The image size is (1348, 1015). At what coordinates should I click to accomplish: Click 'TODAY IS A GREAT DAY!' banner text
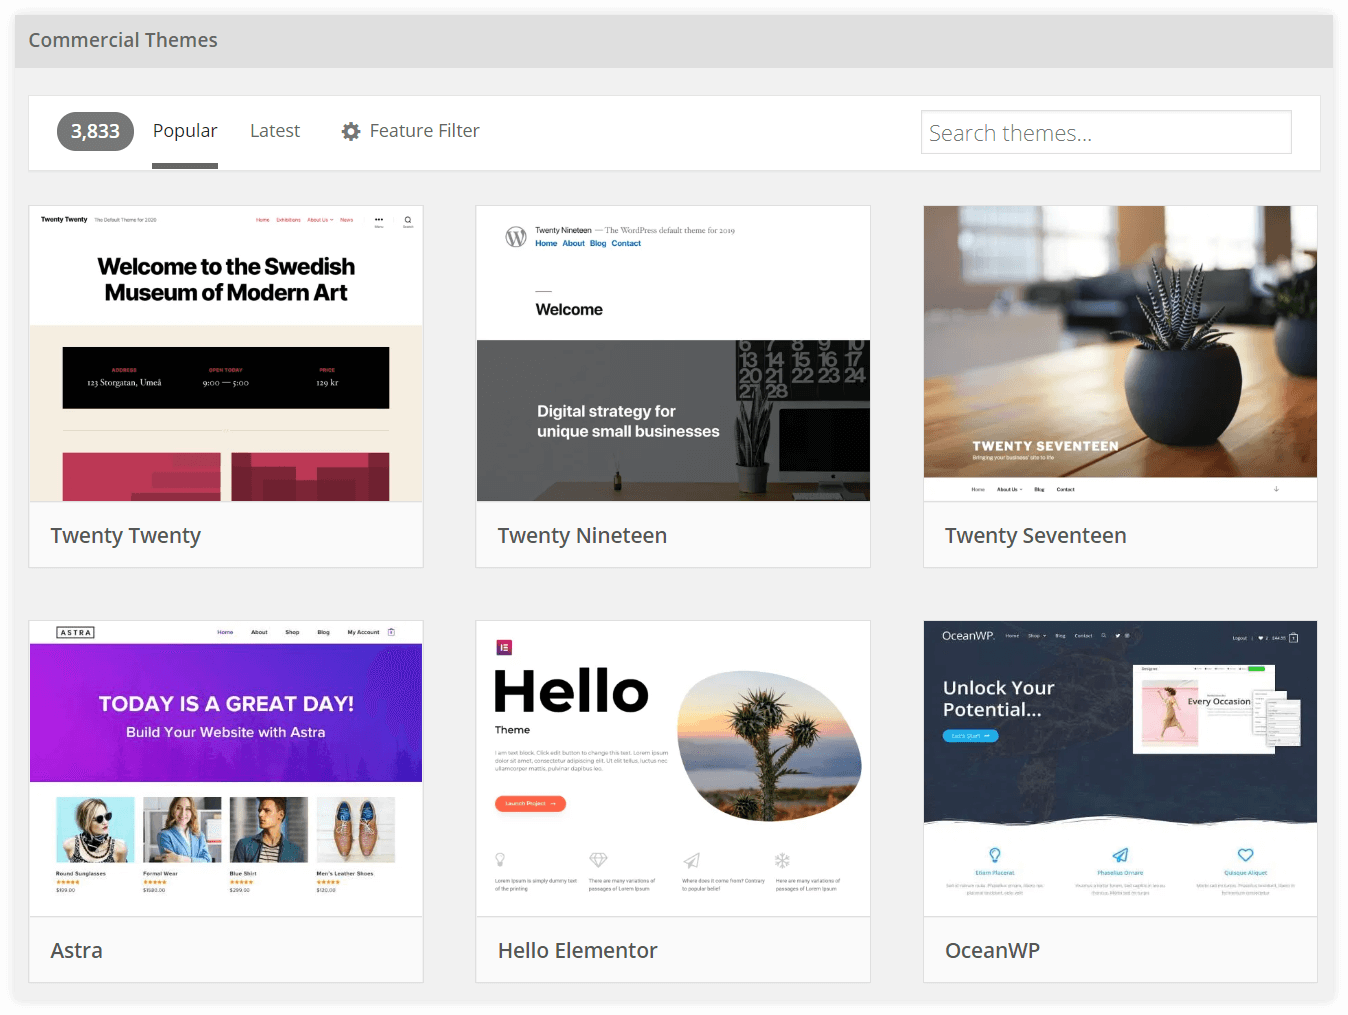226,704
